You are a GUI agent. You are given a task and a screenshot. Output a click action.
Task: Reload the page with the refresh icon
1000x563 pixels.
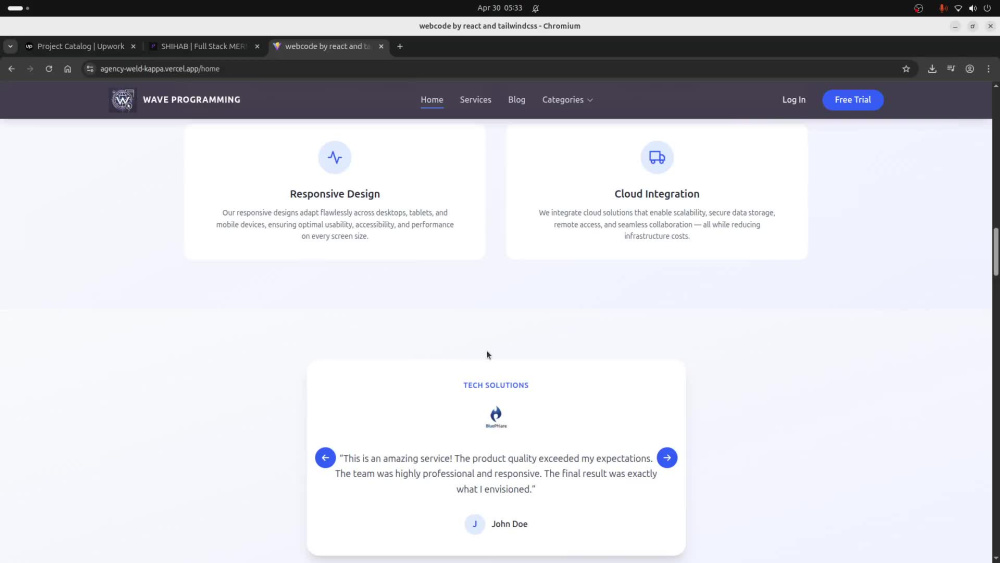coord(48,69)
